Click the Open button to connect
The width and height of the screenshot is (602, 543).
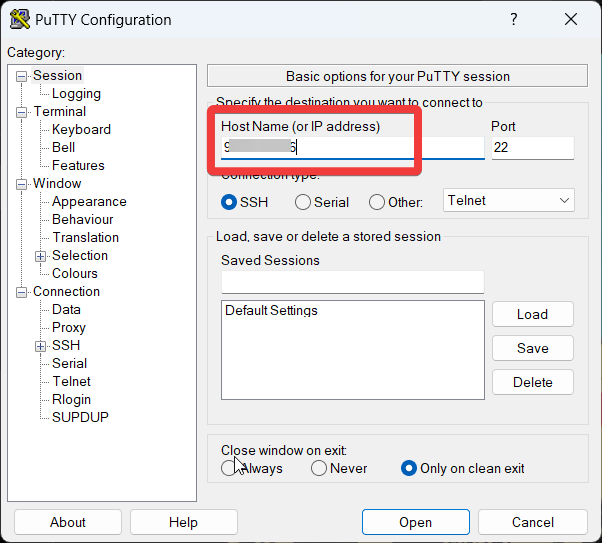point(415,522)
